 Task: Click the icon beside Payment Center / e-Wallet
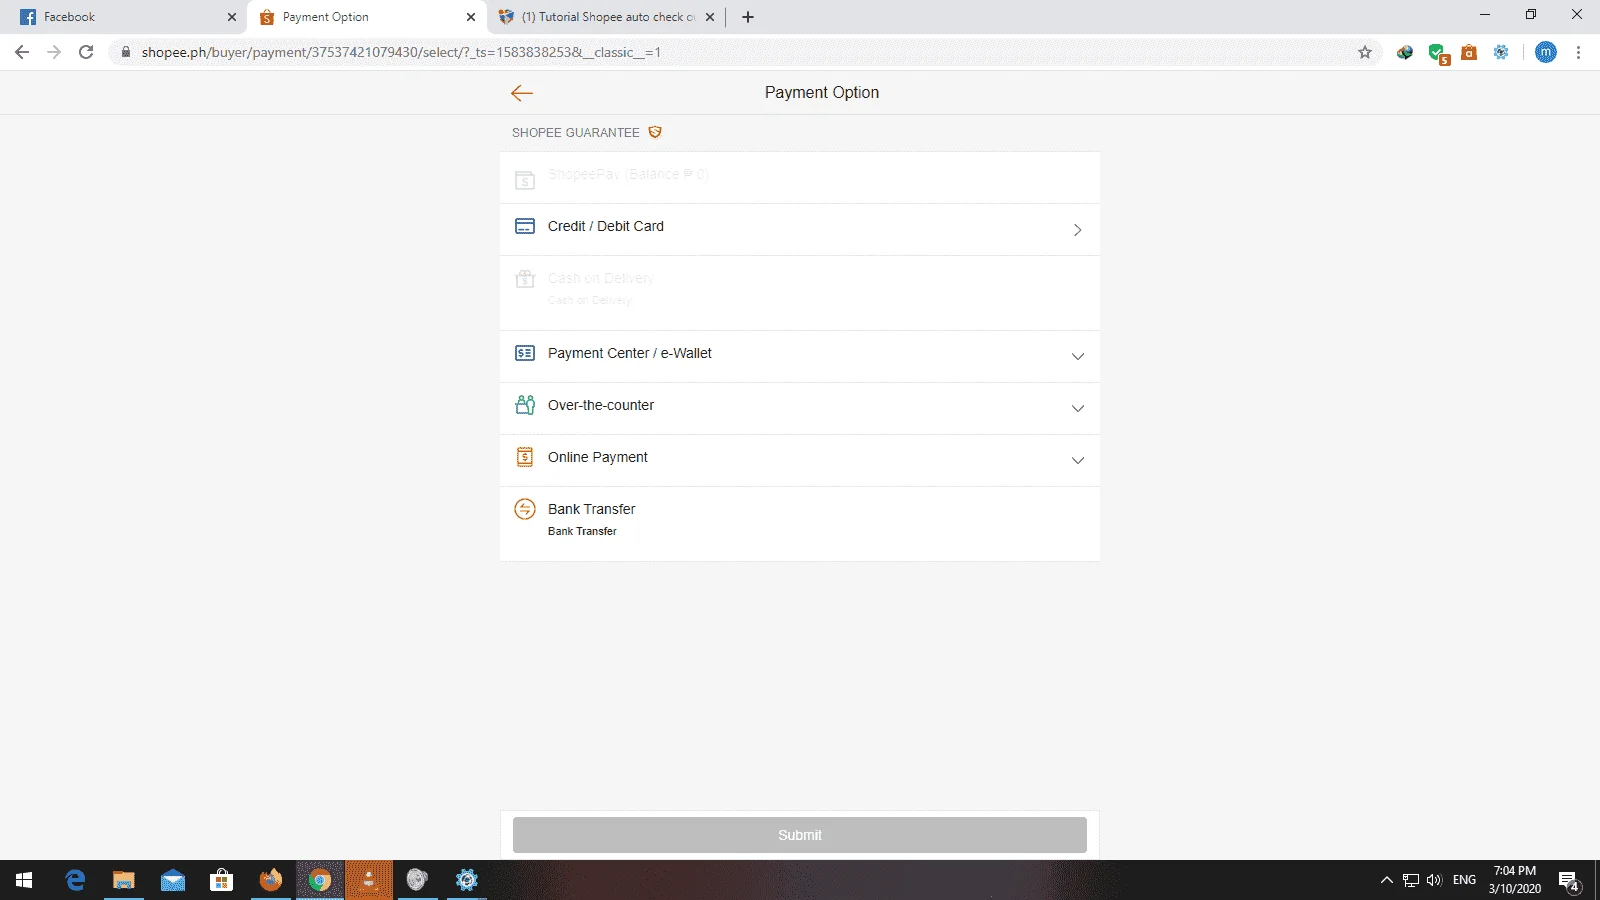pos(525,353)
